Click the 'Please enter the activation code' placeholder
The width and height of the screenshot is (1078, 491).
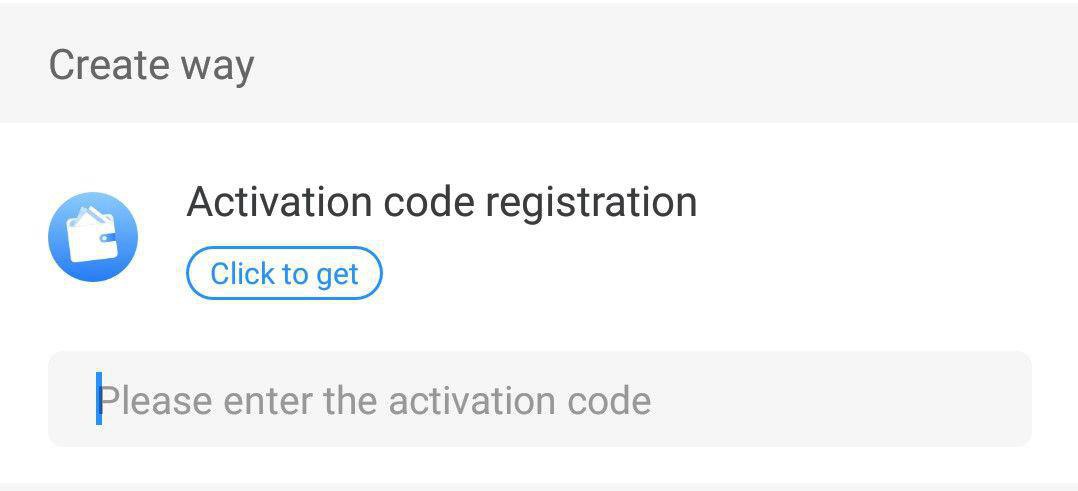(375, 400)
